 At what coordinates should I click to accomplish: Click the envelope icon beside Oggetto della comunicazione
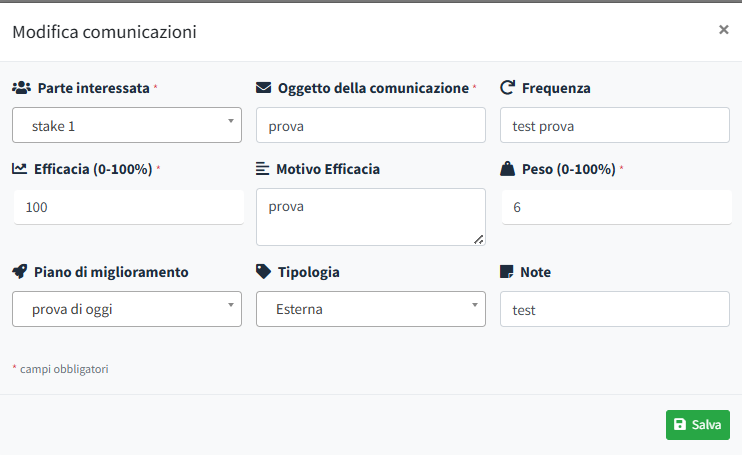pyautogui.click(x=264, y=88)
